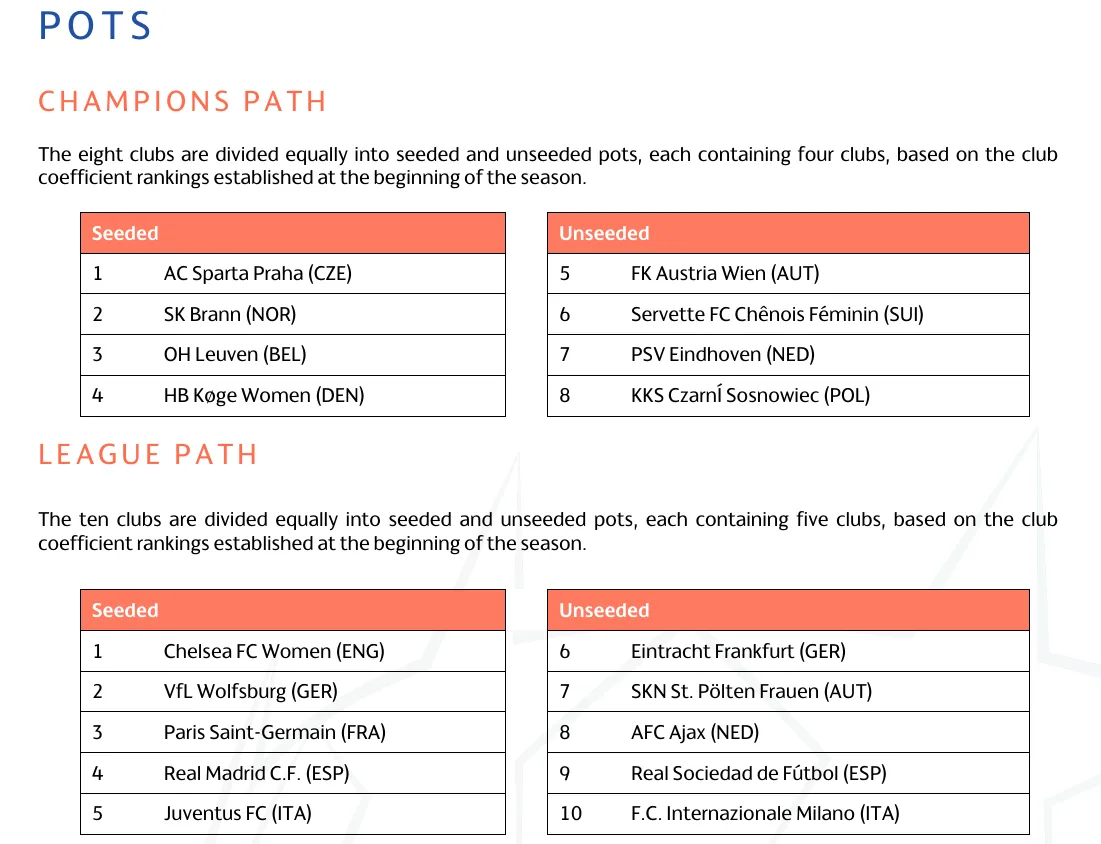Image resolution: width=1101 pixels, height=844 pixels.
Task: Click the Eintracht Frankfurt (GER) row
Action: click(x=788, y=651)
